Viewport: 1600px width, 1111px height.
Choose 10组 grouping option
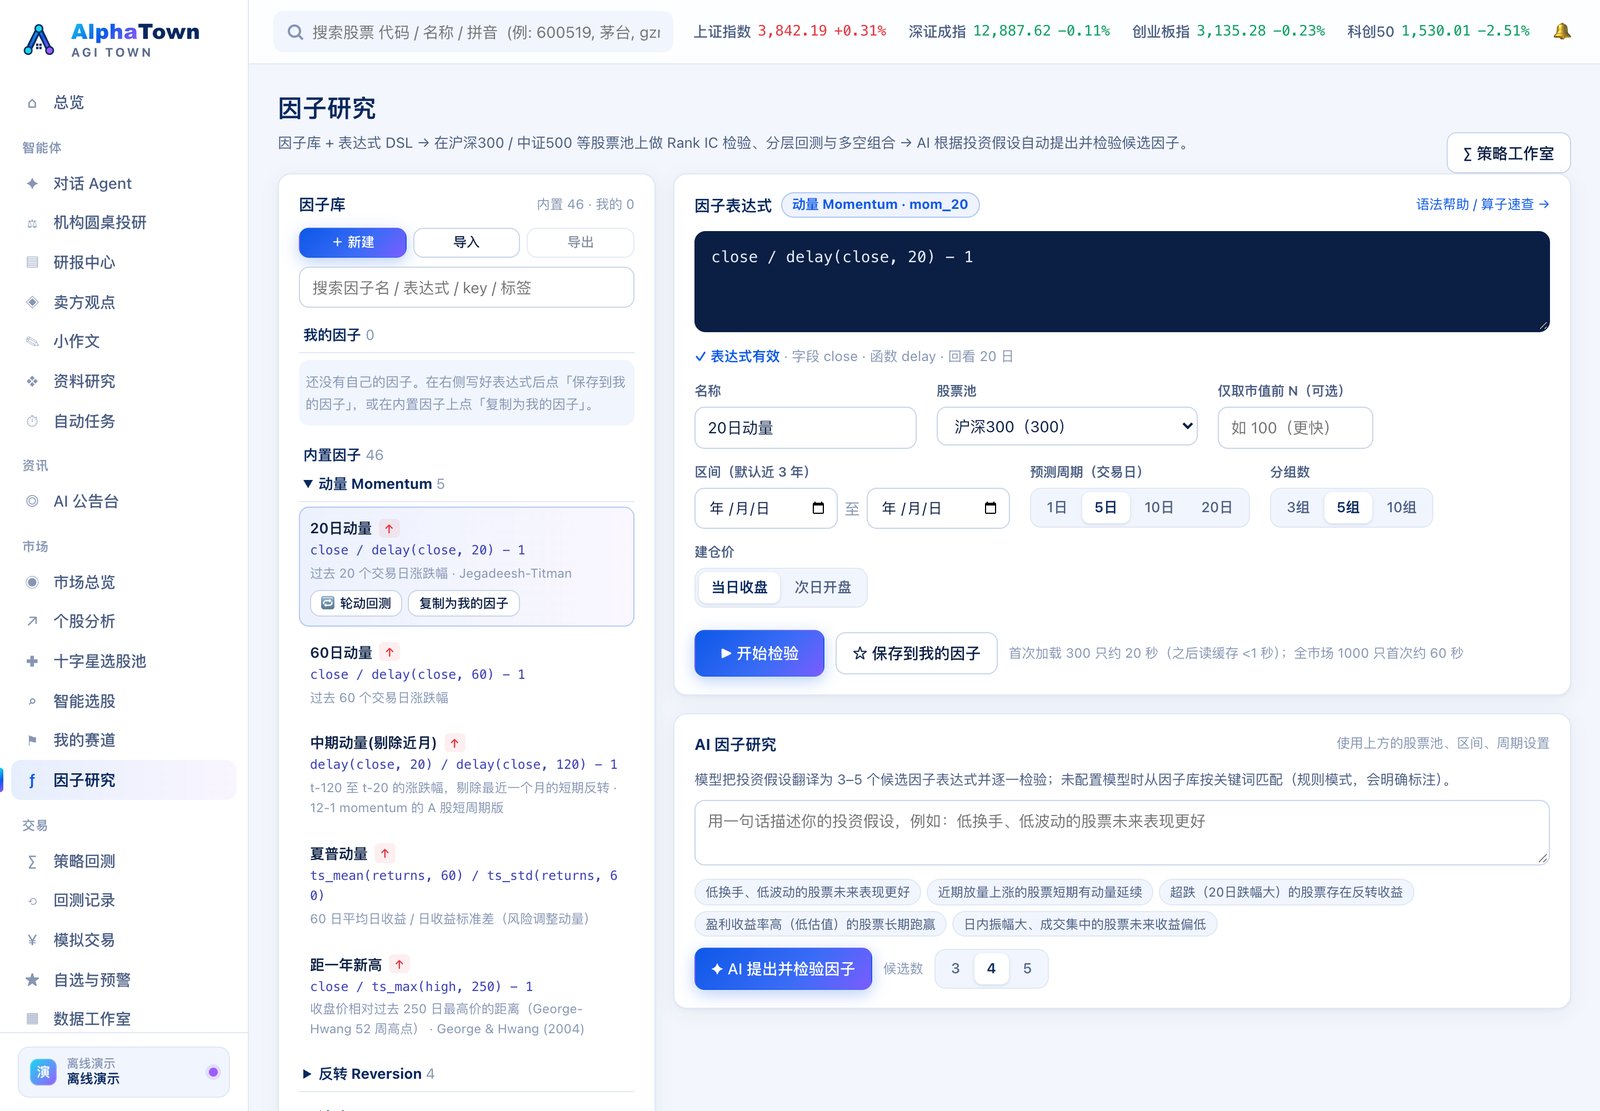tap(1401, 507)
